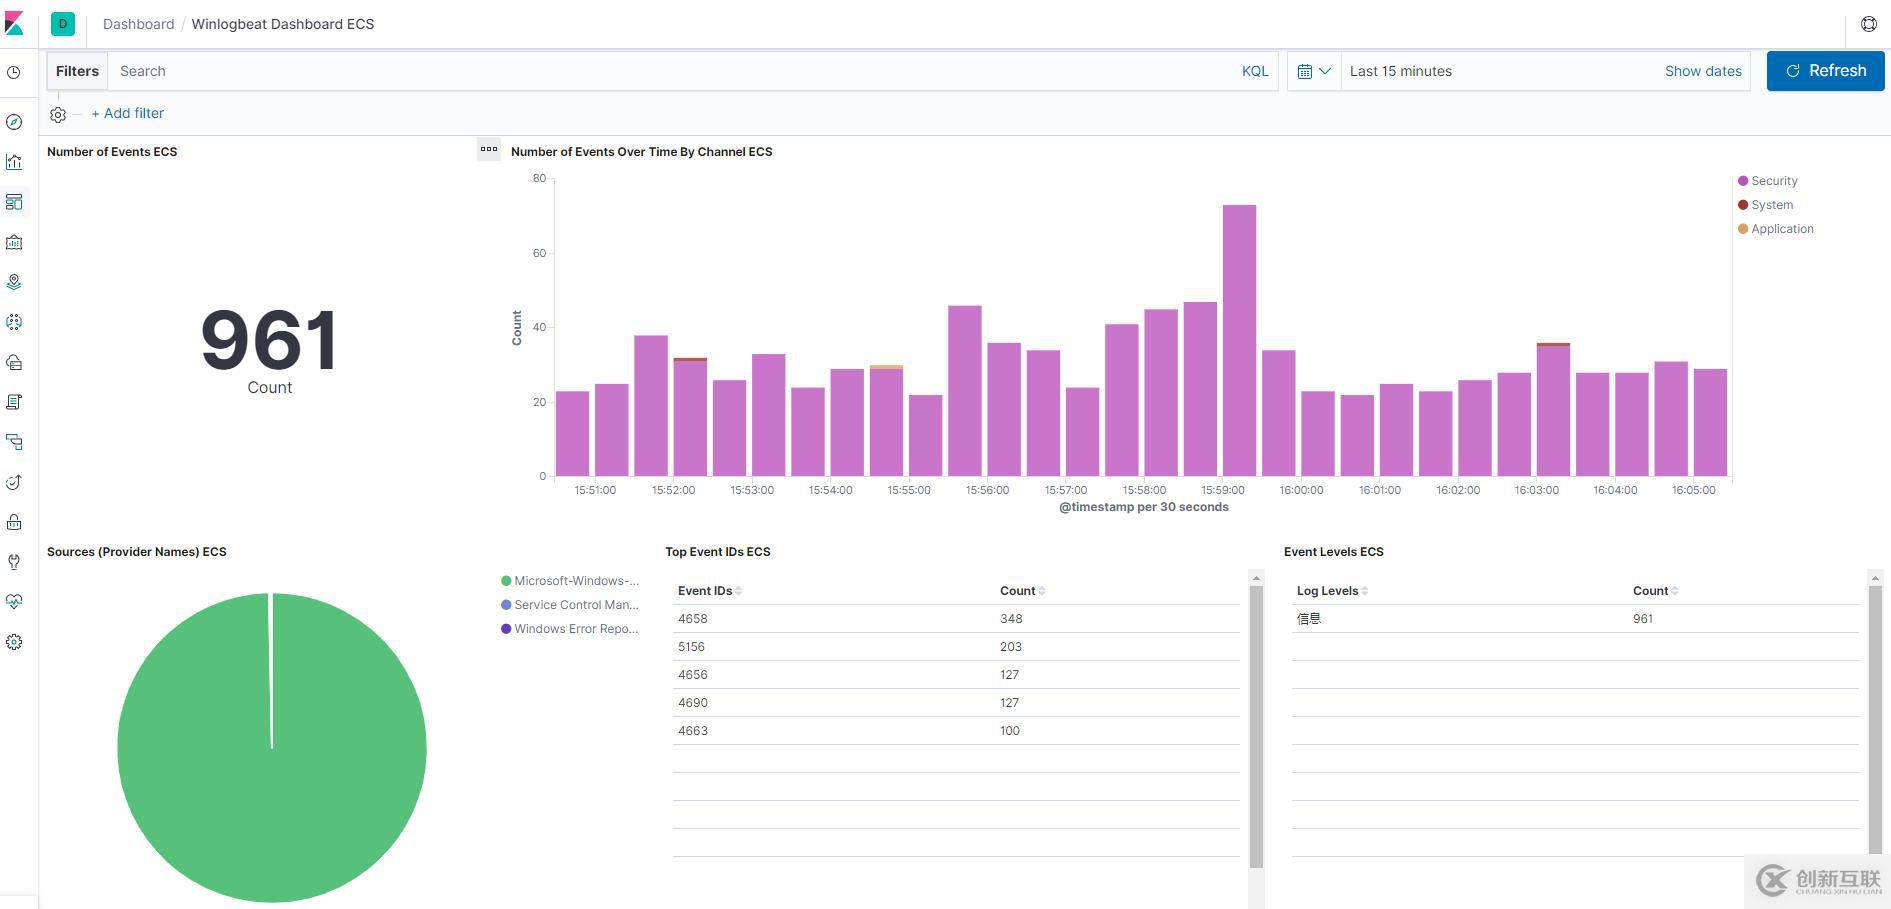Image resolution: width=1891 pixels, height=909 pixels.
Task: Click Sources (Provider Names) ECS panel title
Action: [x=137, y=552]
